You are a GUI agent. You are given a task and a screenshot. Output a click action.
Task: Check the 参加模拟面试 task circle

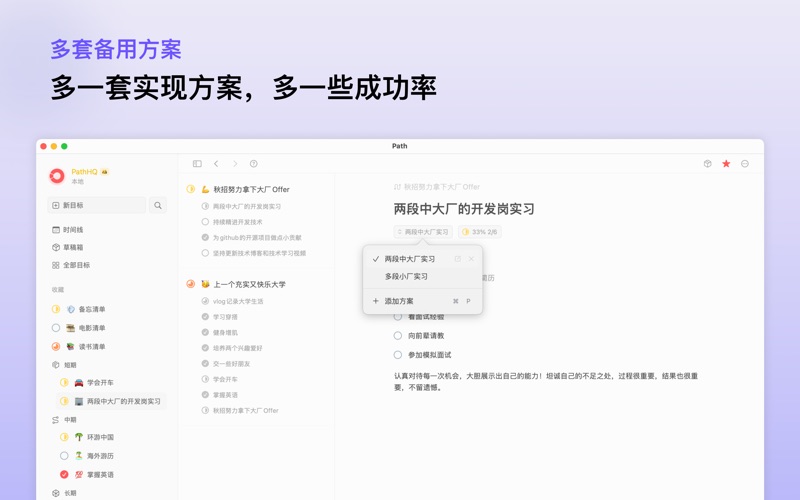pyautogui.click(x=398, y=355)
